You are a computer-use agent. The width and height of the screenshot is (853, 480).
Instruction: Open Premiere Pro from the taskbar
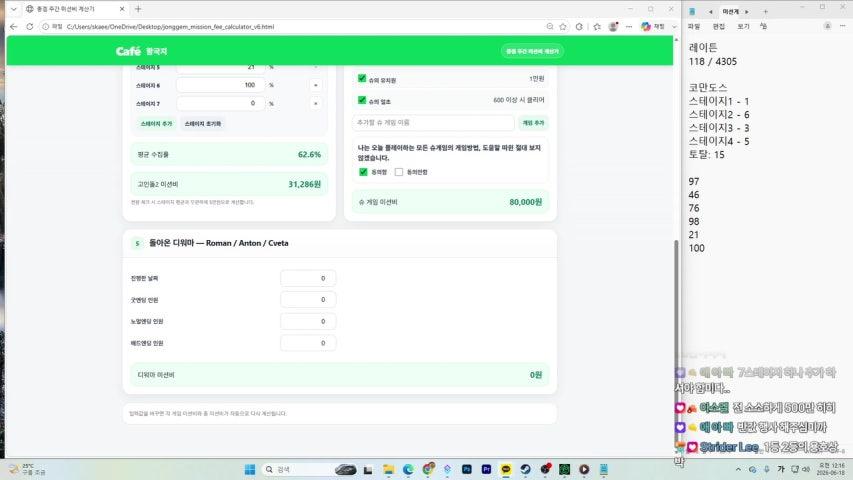pyautogui.click(x=486, y=469)
